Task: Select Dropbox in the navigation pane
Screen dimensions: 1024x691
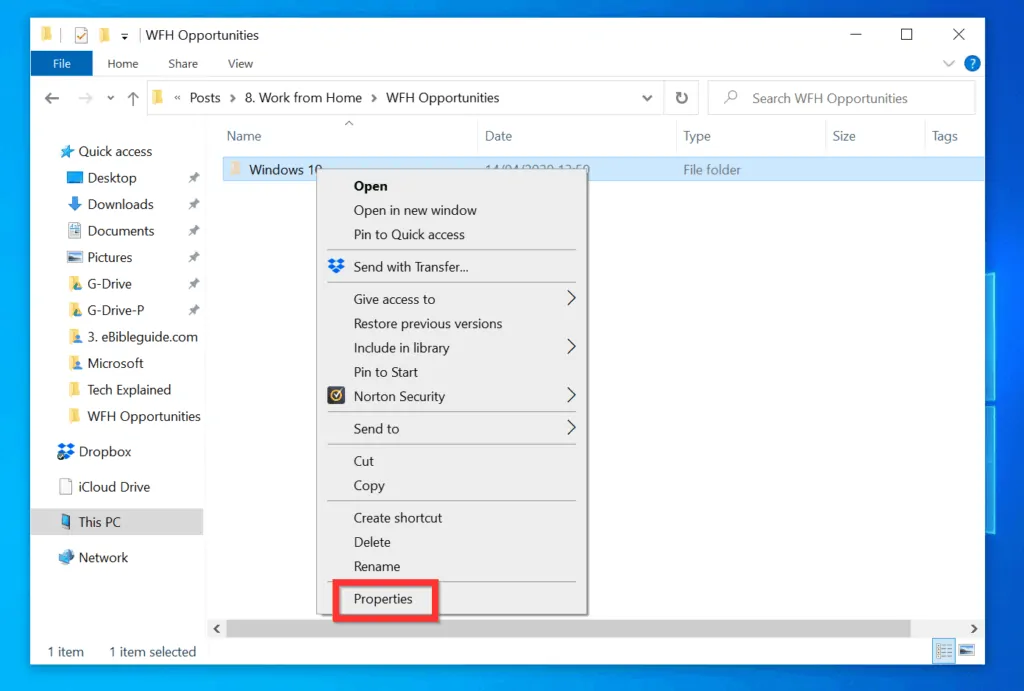Action: (103, 451)
